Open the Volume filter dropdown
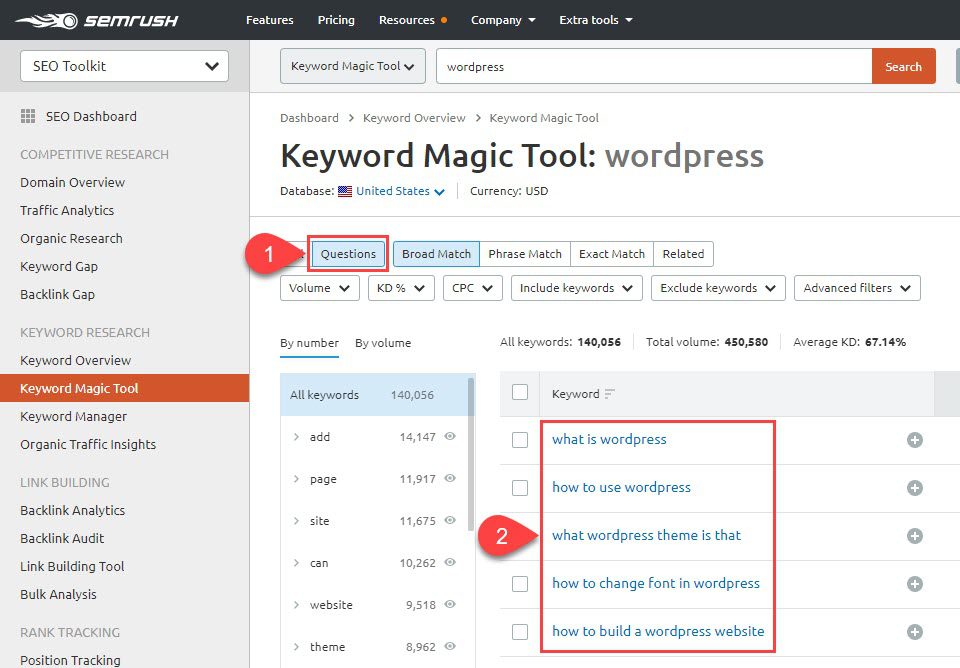Viewport: 960px width, 668px height. point(319,287)
